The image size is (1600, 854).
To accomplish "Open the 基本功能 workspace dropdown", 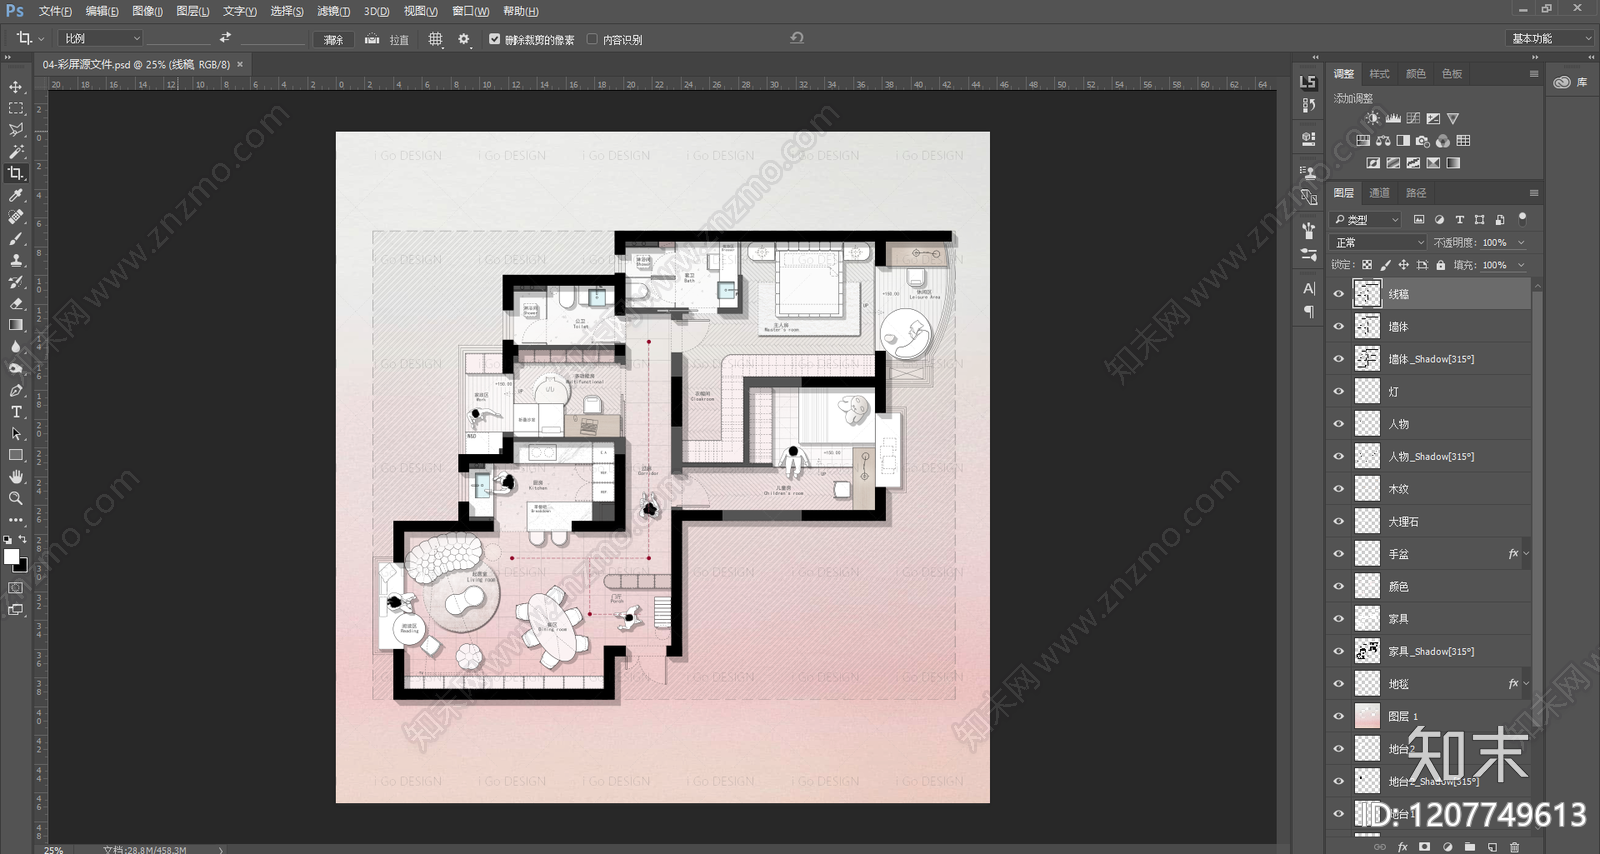I will [x=1549, y=38].
